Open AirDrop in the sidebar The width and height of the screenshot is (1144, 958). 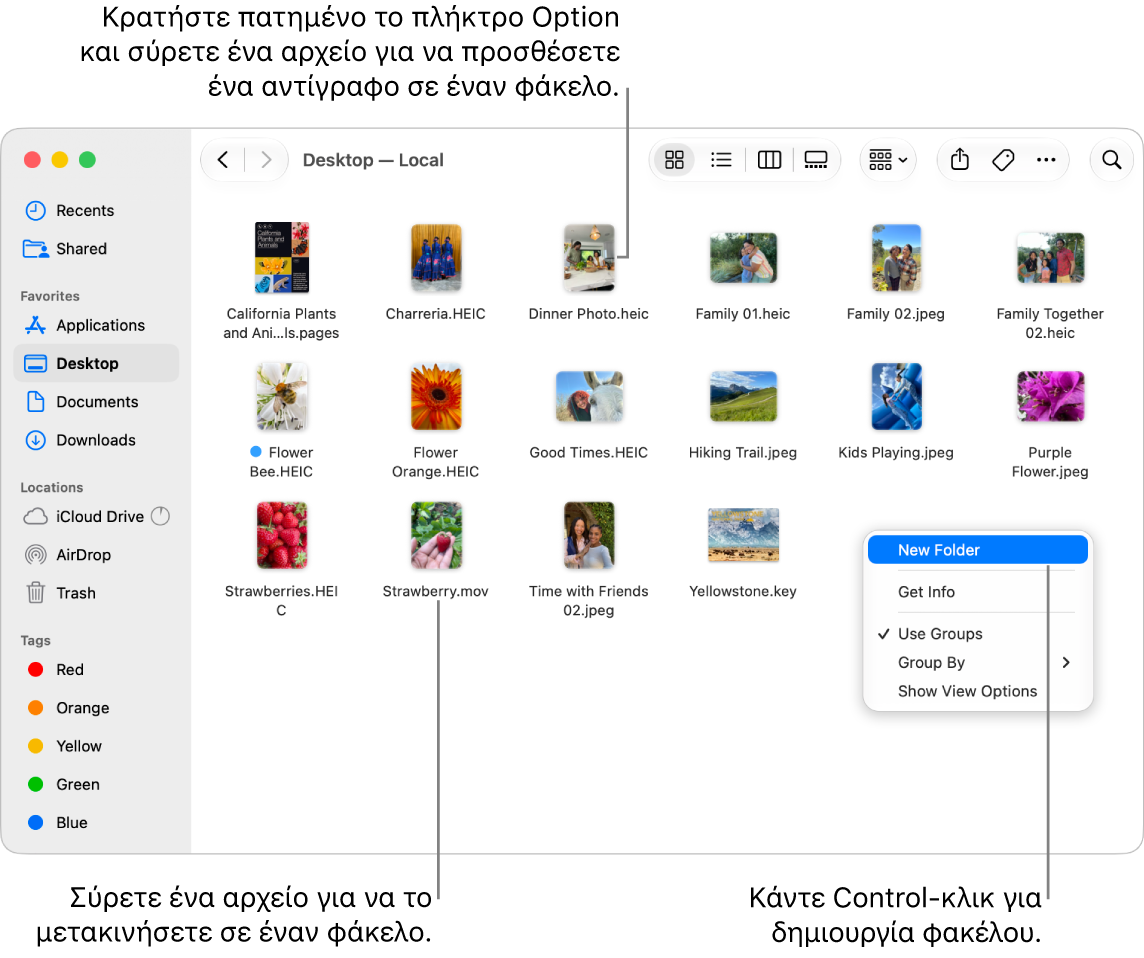[96, 555]
